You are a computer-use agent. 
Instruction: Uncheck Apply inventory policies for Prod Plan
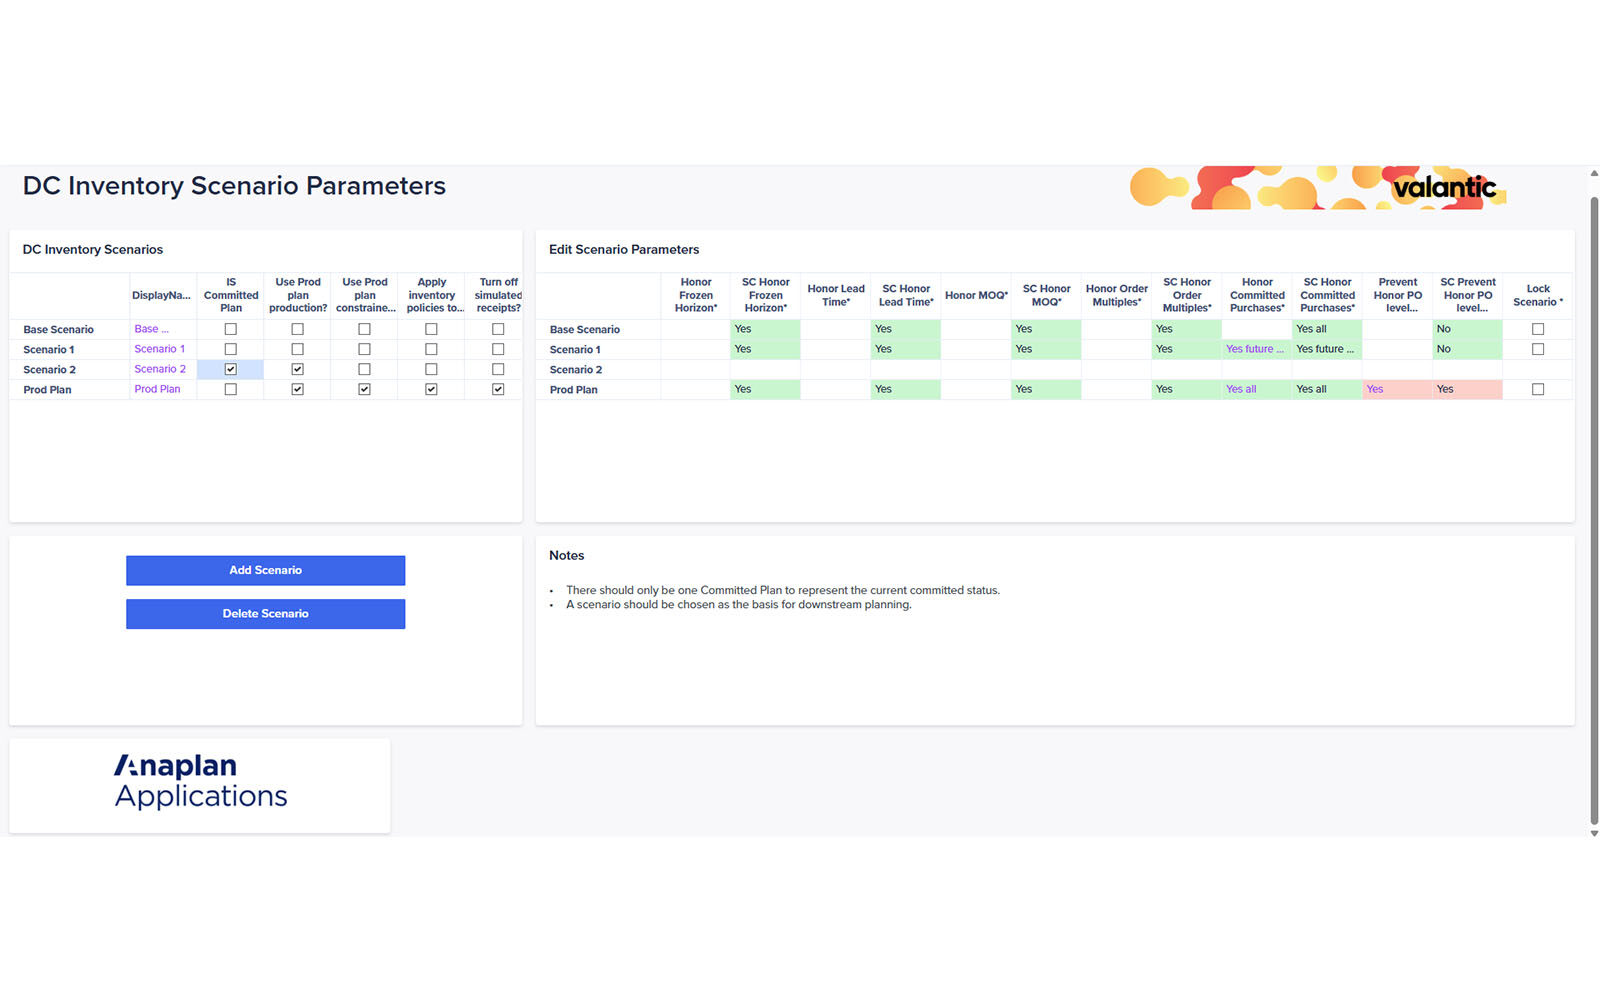[431, 389]
